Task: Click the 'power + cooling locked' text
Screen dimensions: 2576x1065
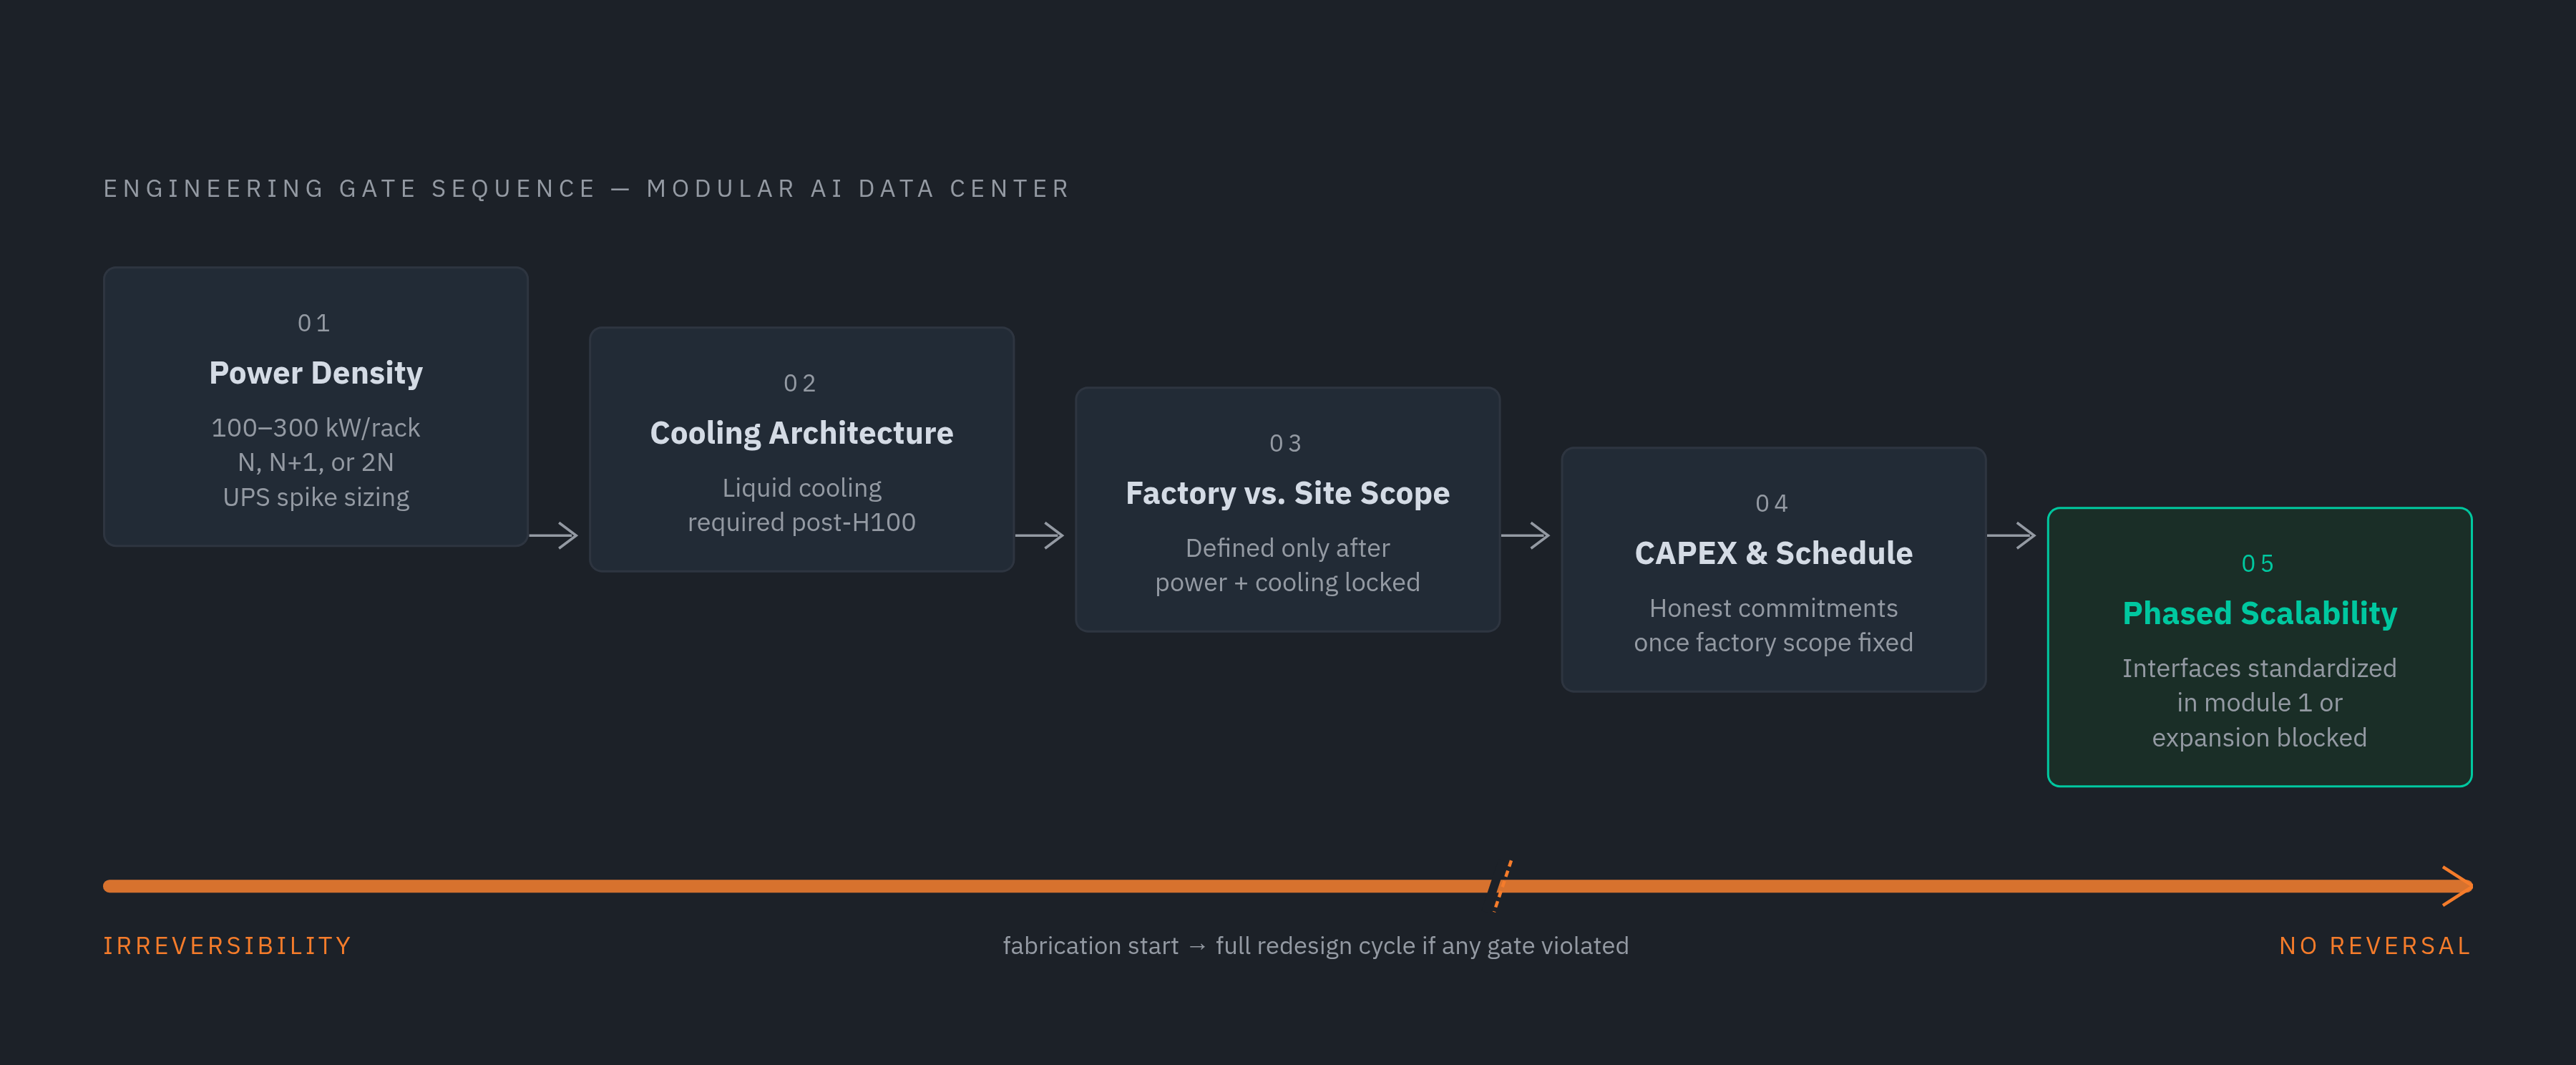Action: pos(1288,583)
